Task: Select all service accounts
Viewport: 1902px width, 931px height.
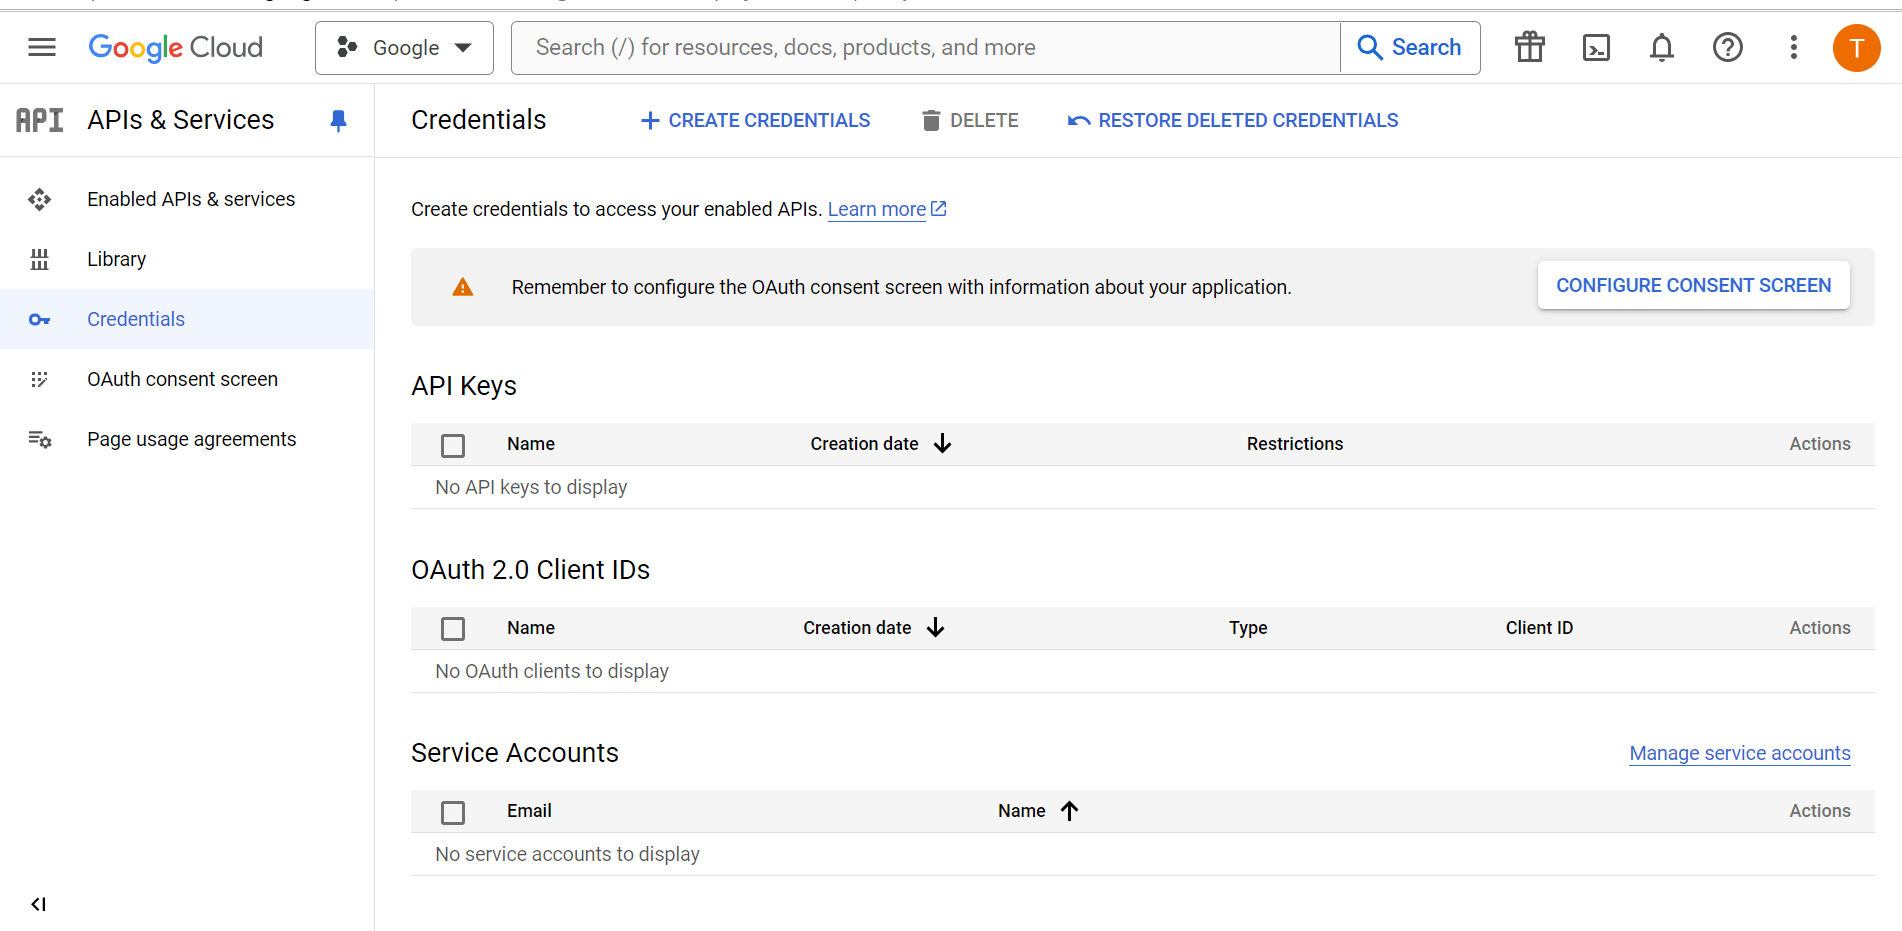Action: [453, 812]
